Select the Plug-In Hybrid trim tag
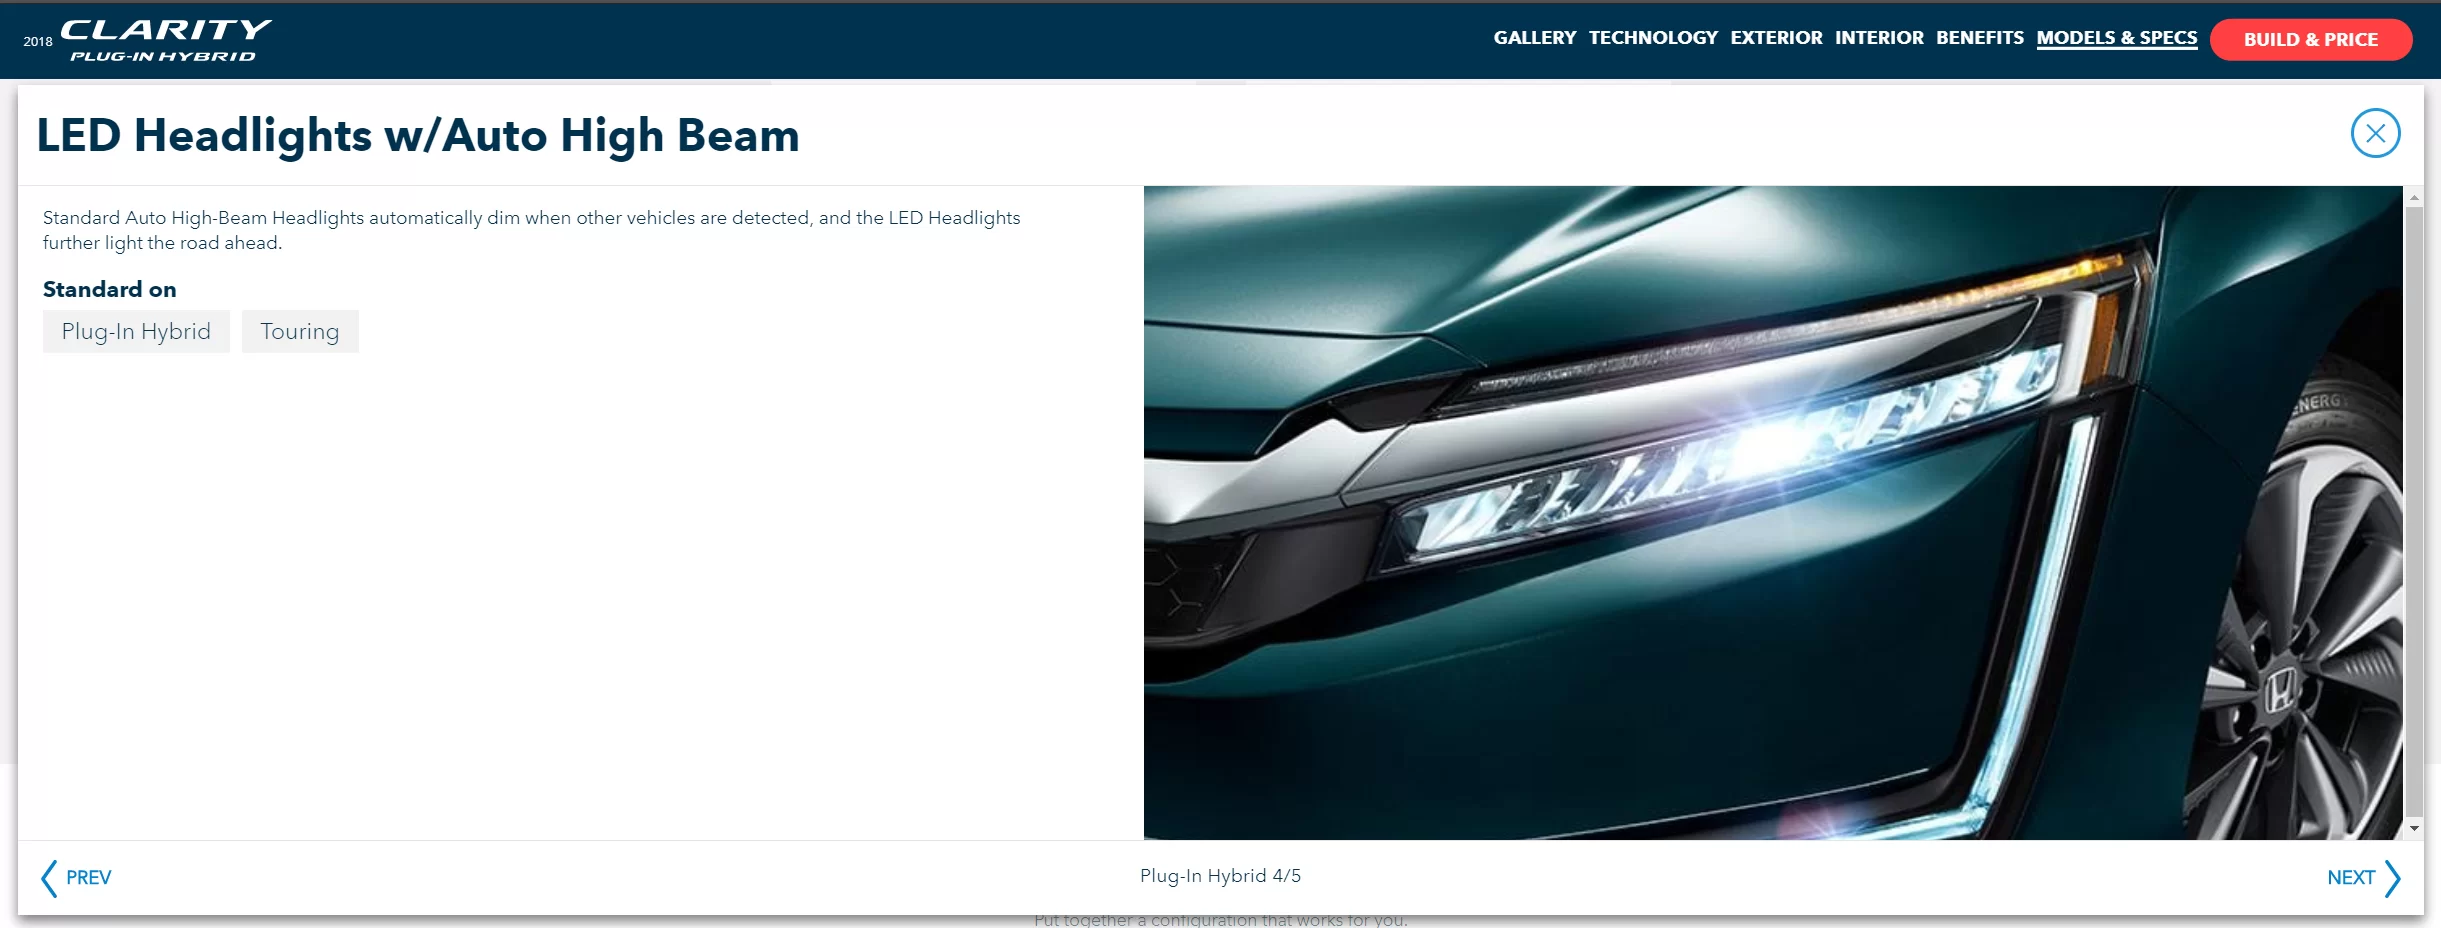Viewport: 2441px width, 928px height. tap(136, 331)
